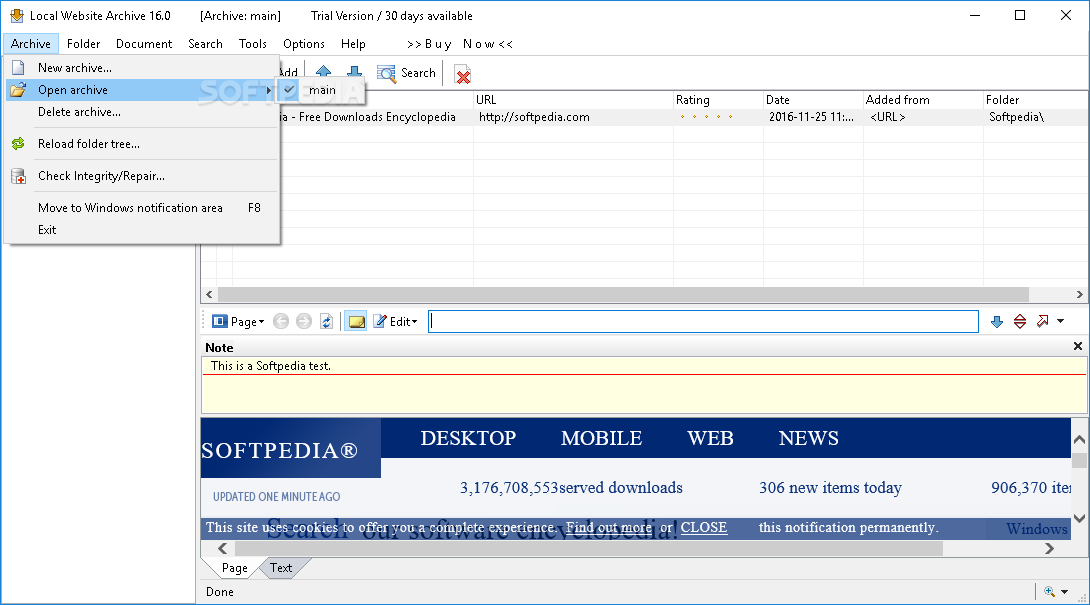
Task: Click the Folder column header
Action: [1035, 100]
